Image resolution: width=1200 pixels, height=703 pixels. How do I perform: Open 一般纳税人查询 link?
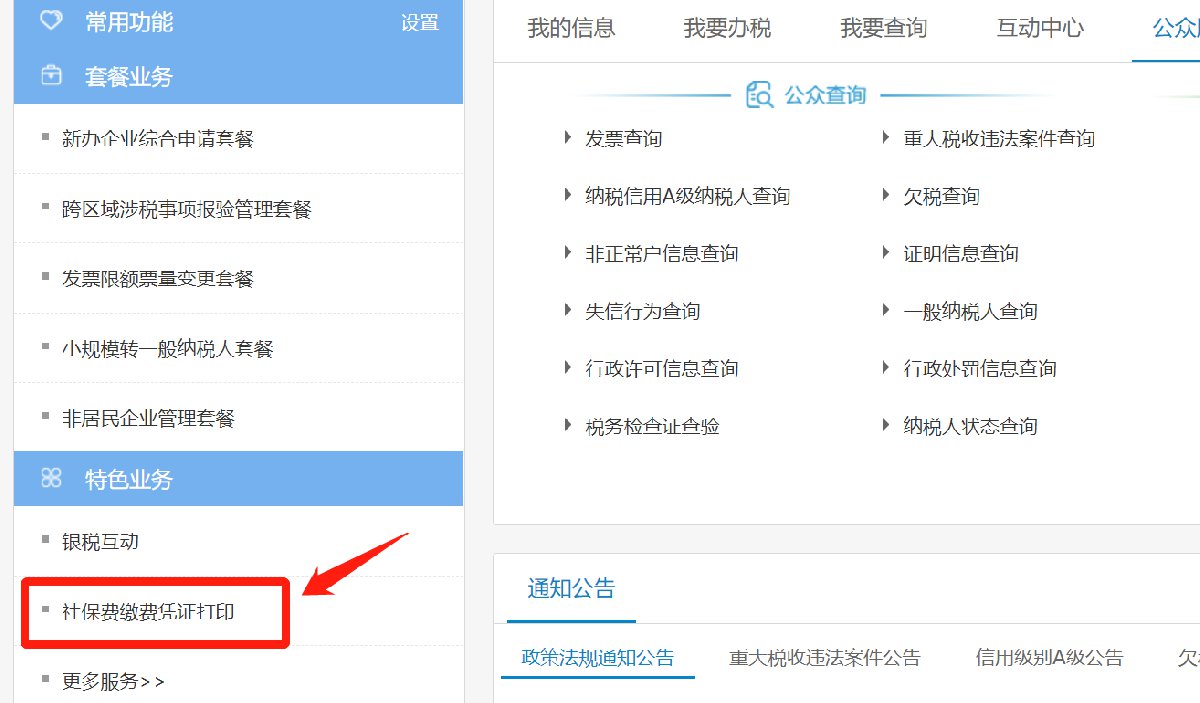pos(970,312)
